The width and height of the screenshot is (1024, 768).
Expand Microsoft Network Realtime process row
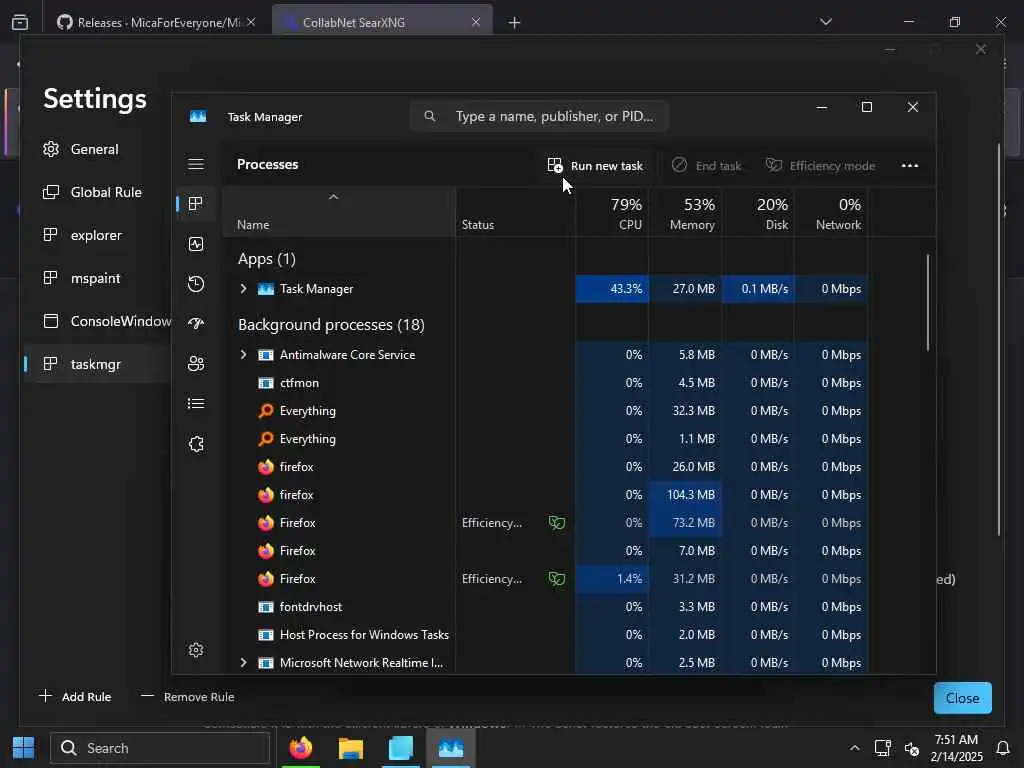click(244, 662)
